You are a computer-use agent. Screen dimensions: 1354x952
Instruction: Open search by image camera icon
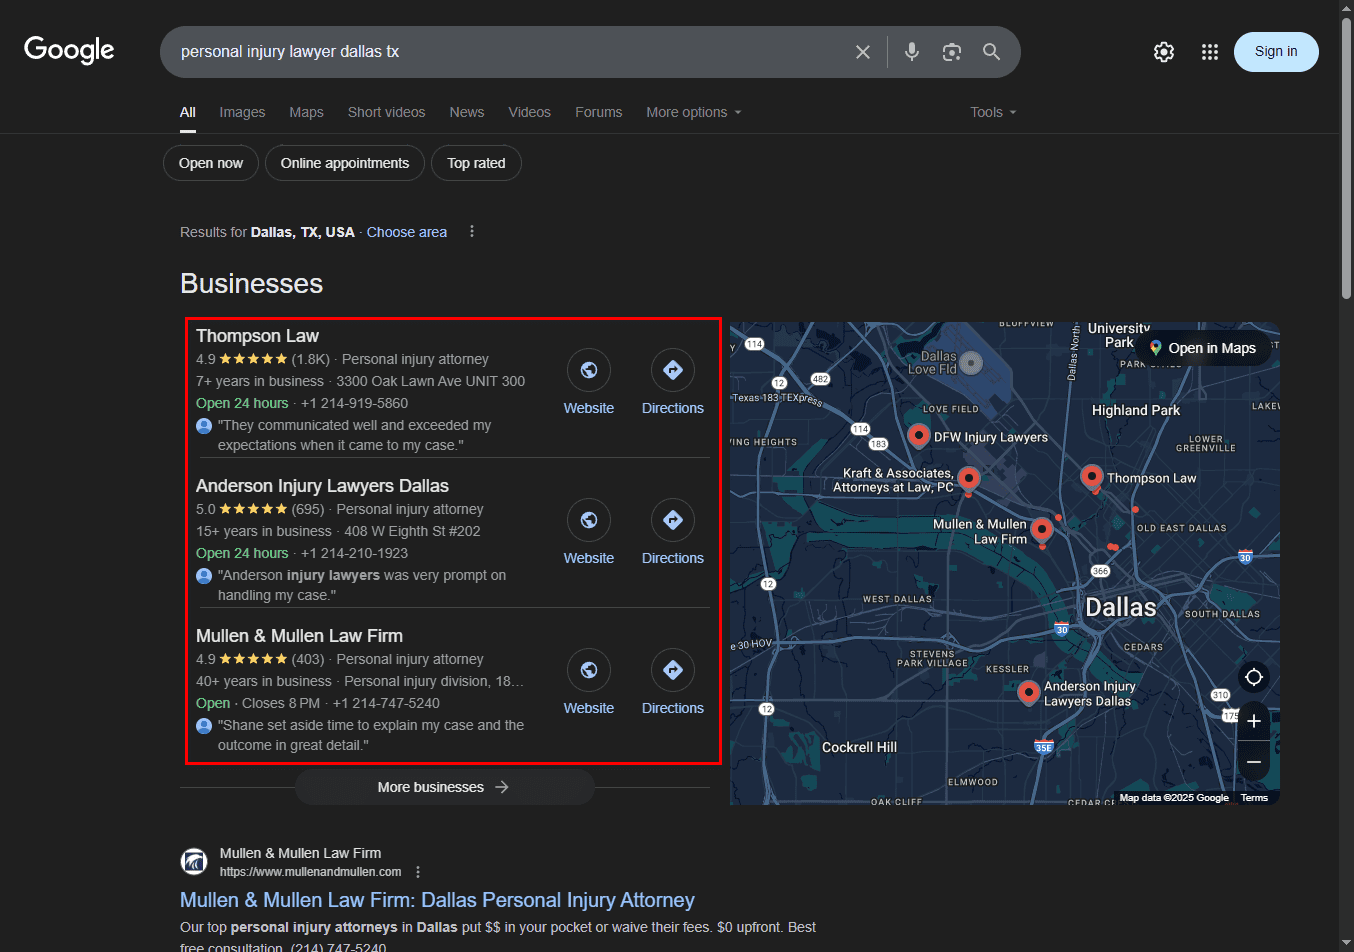pyautogui.click(x=952, y=52)
